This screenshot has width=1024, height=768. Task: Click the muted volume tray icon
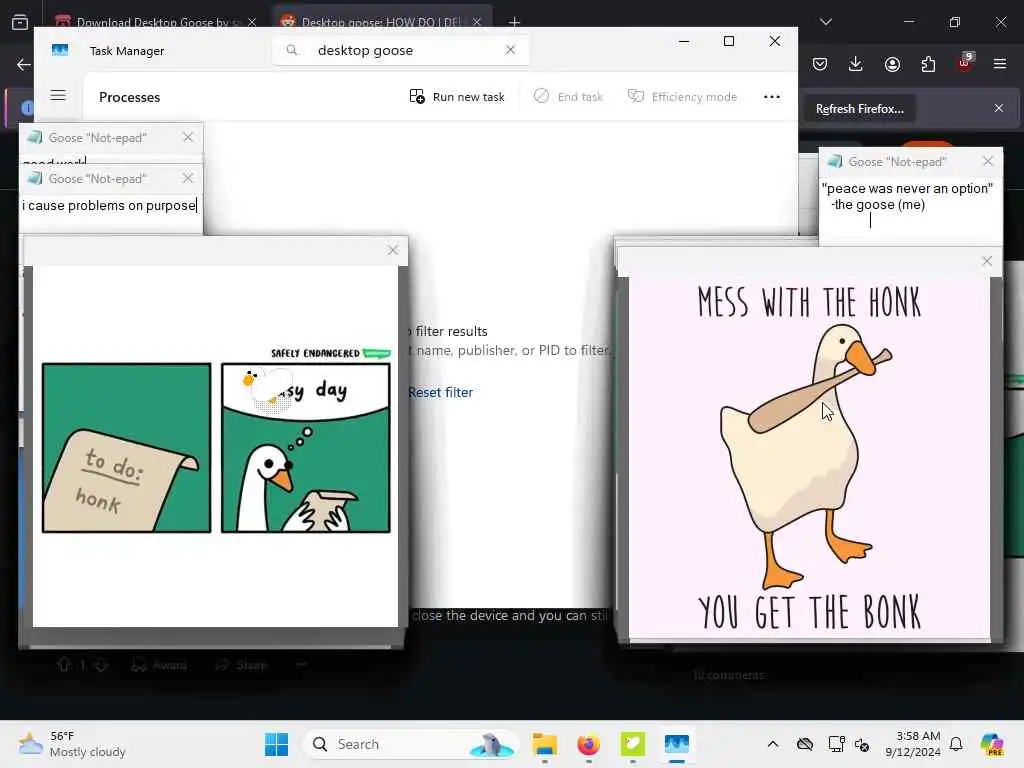click(x=862, y=744)
